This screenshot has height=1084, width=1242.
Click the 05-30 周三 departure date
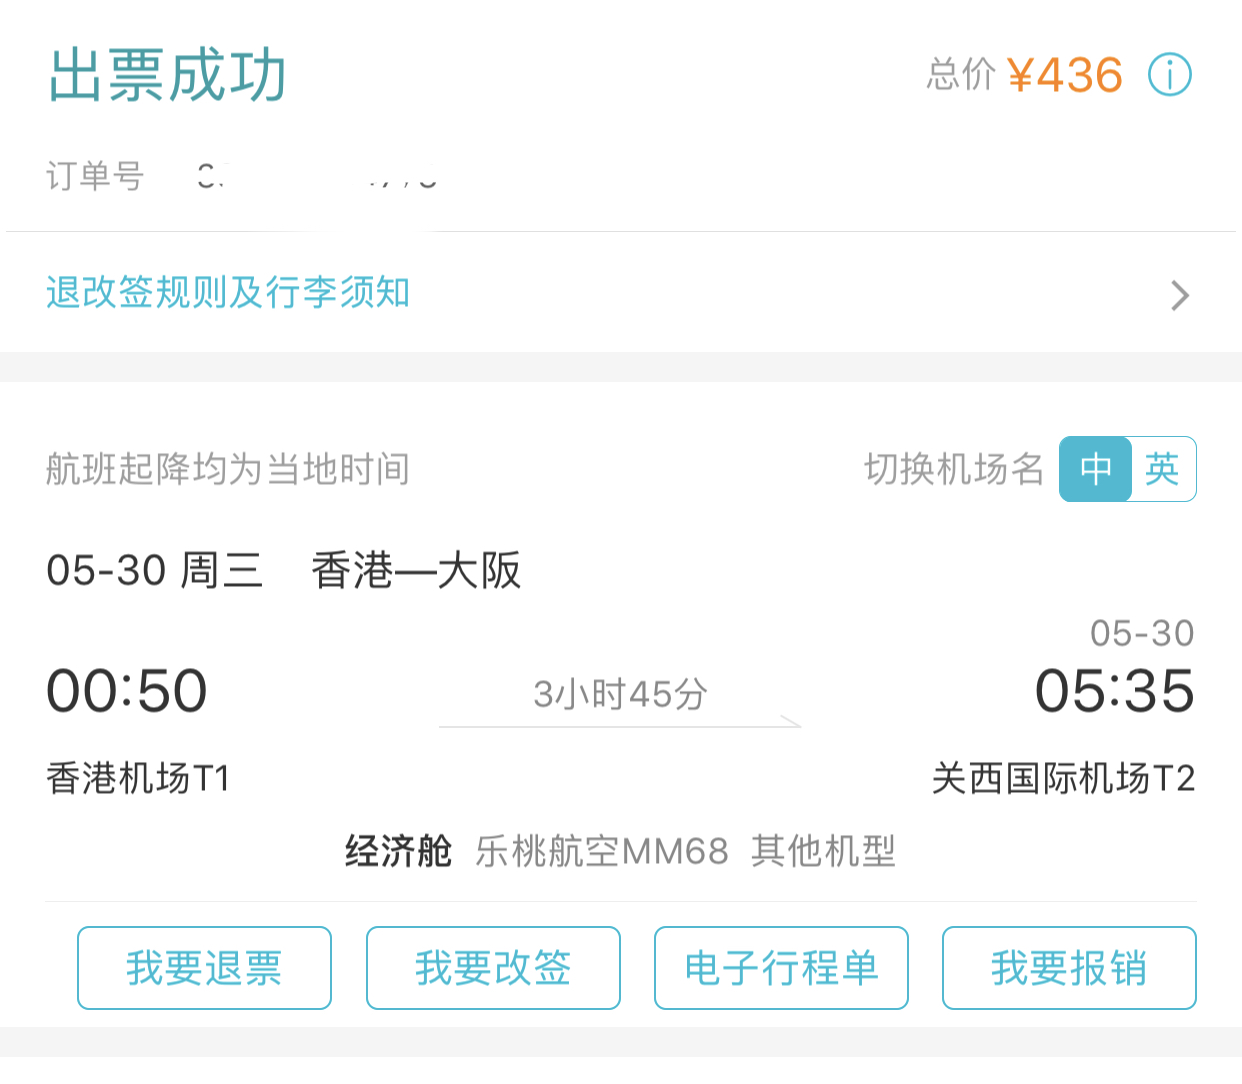[x=155, y=568]
